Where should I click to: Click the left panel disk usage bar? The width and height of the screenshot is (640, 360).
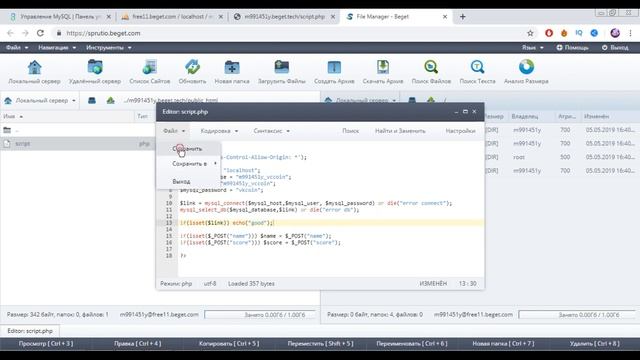tap(260, 315)
